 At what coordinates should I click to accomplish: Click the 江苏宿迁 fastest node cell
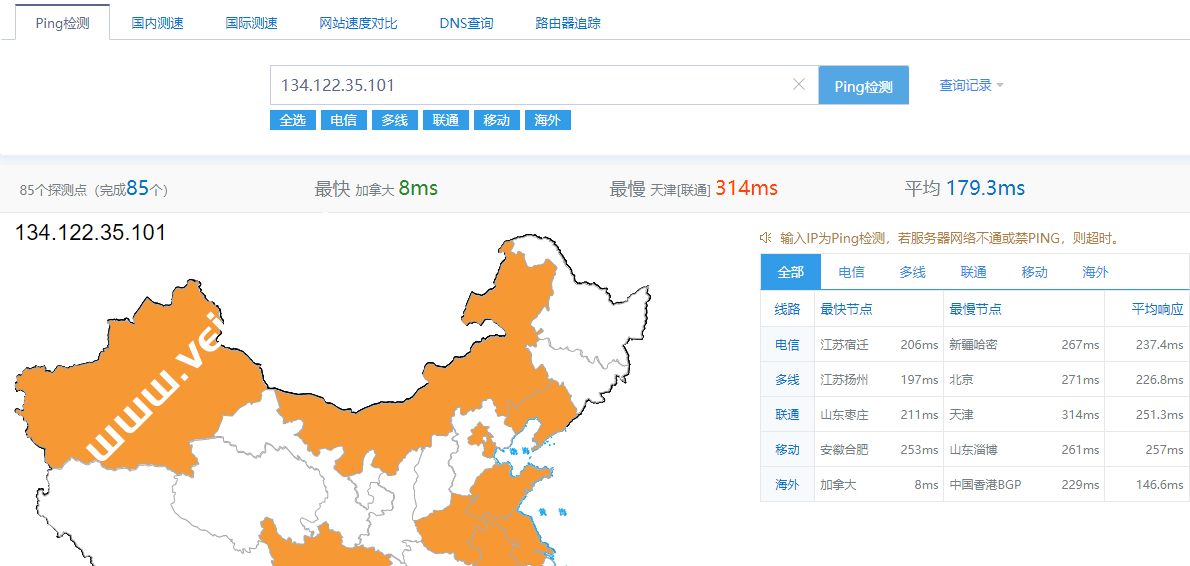point(844,344)
